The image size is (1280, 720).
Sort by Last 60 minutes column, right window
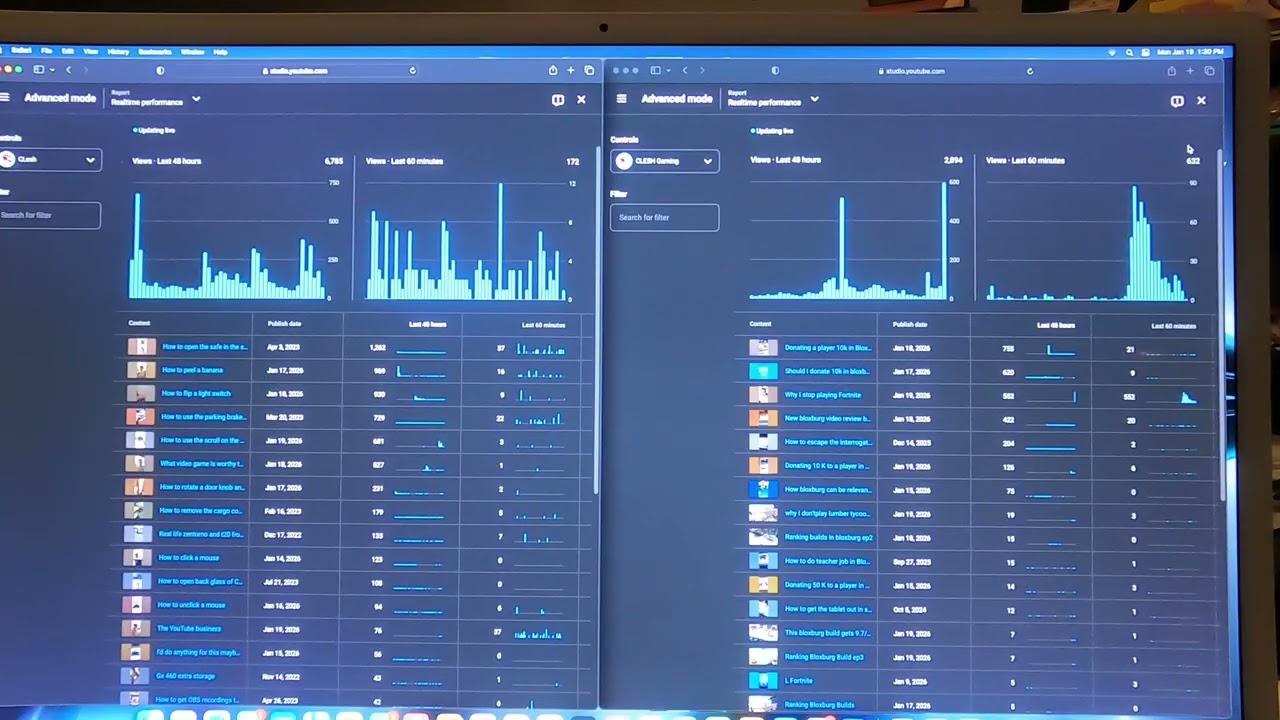(1173, 326)
